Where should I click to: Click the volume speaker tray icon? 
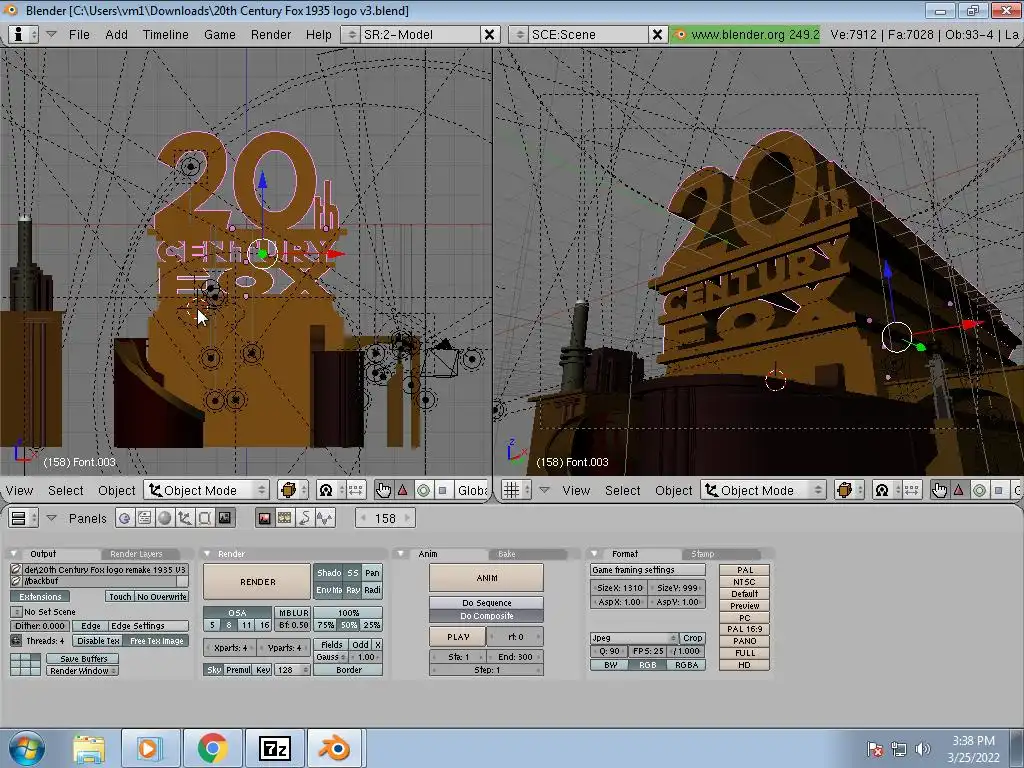[922, 749]
